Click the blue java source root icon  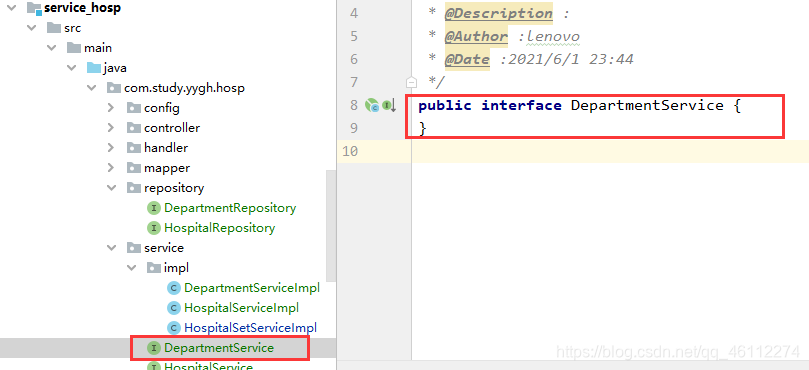(x=93, y=68)
